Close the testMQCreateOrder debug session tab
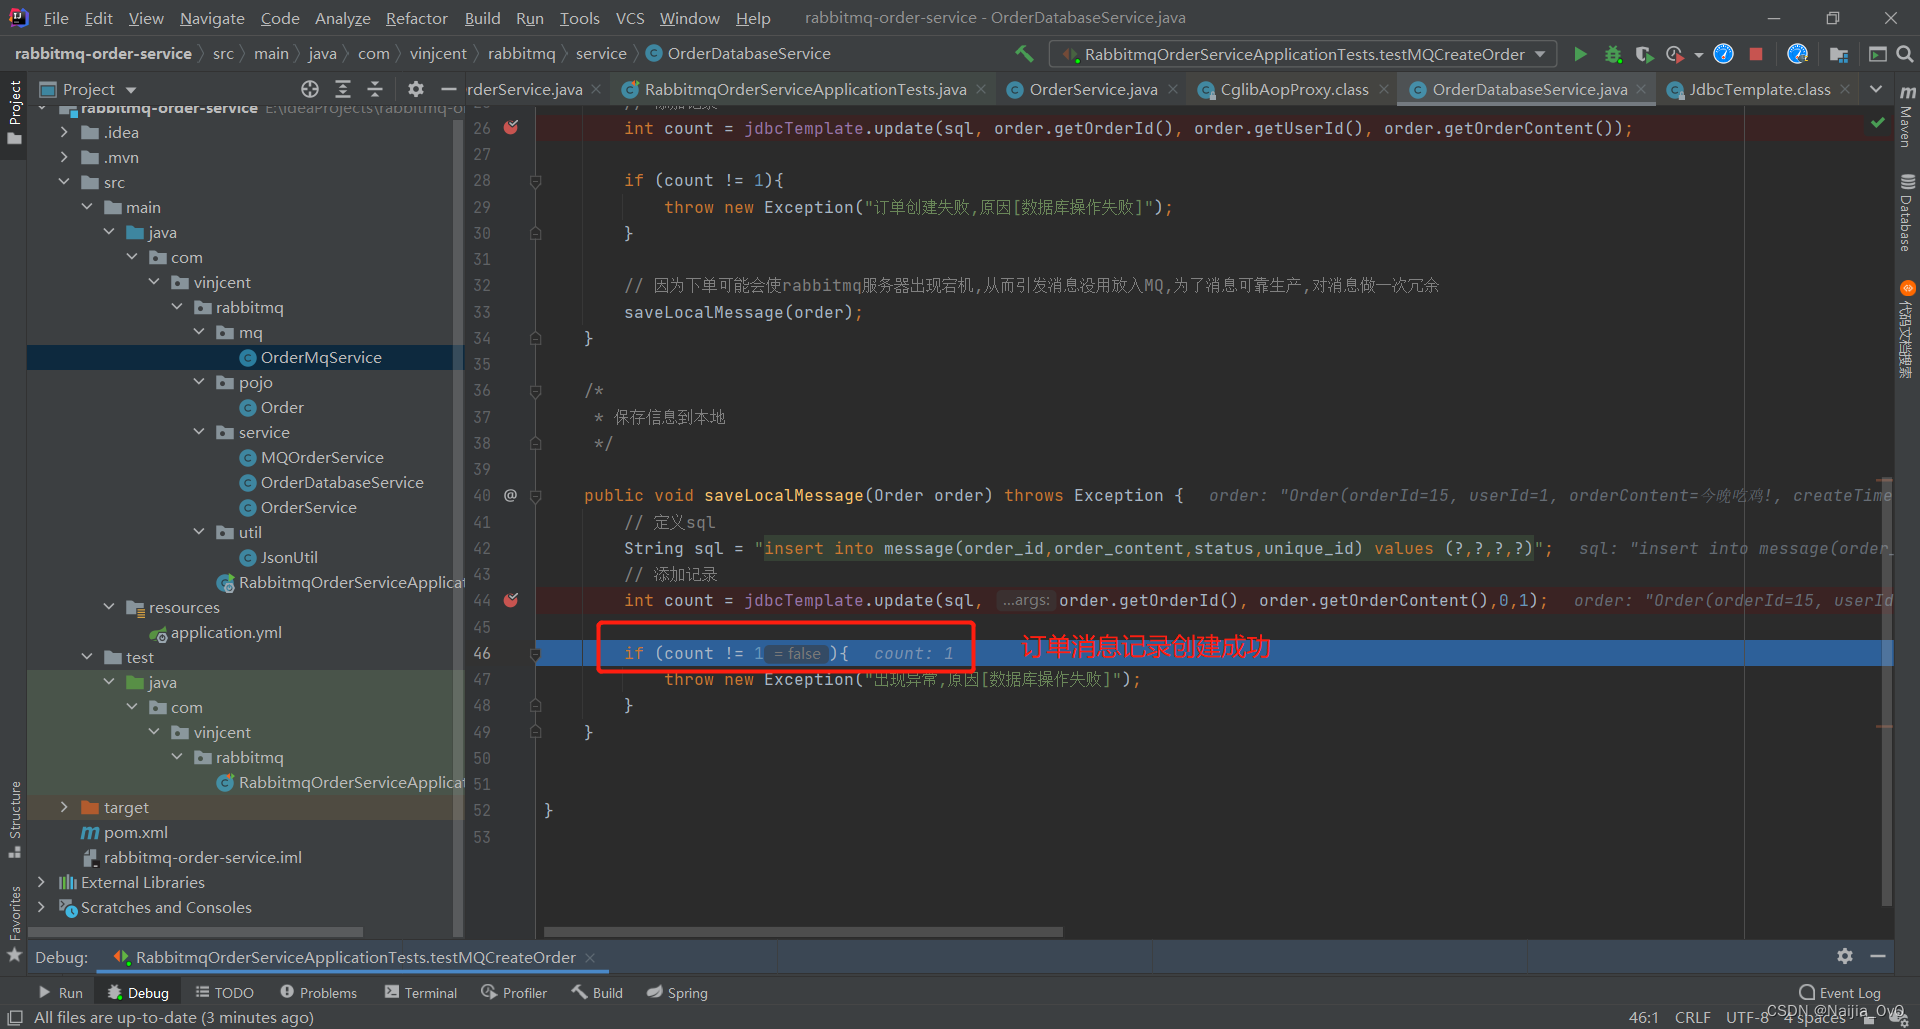The height and width of the screenshot is (1029, 1920). coord(590,957)
